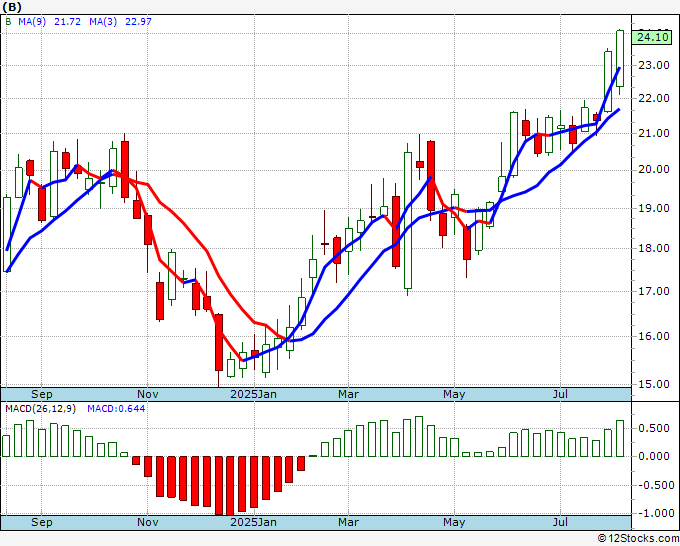The height and width of the screenshot is (546, 680).
Task: Click the small B symbol label before MA(9)
Action: [8, 22]
